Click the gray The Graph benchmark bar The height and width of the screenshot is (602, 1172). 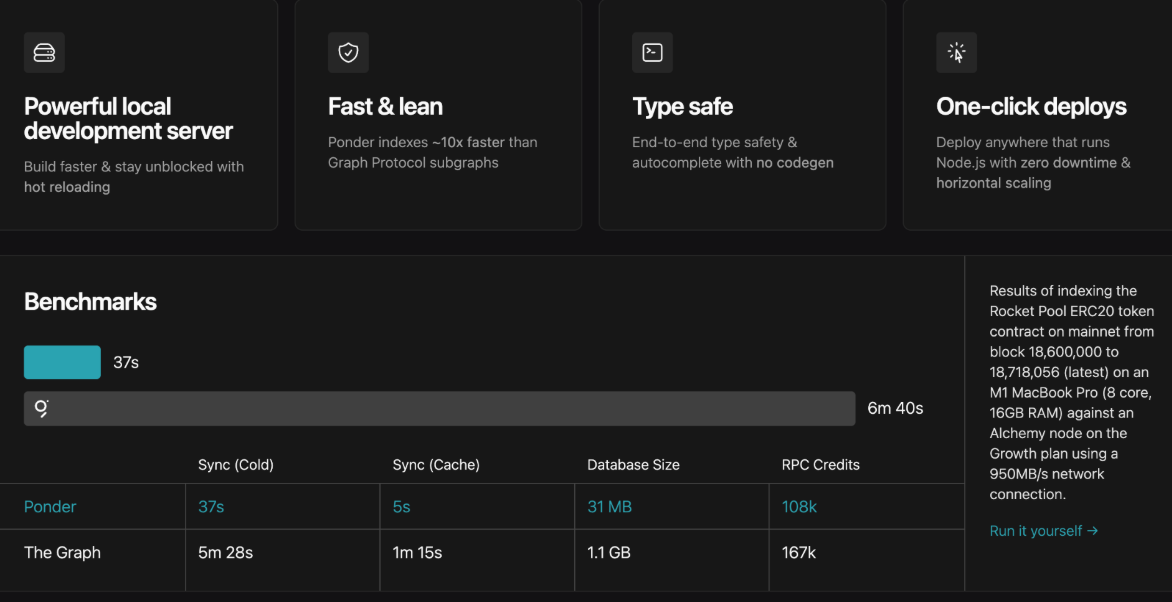click(x=440, y=408)
